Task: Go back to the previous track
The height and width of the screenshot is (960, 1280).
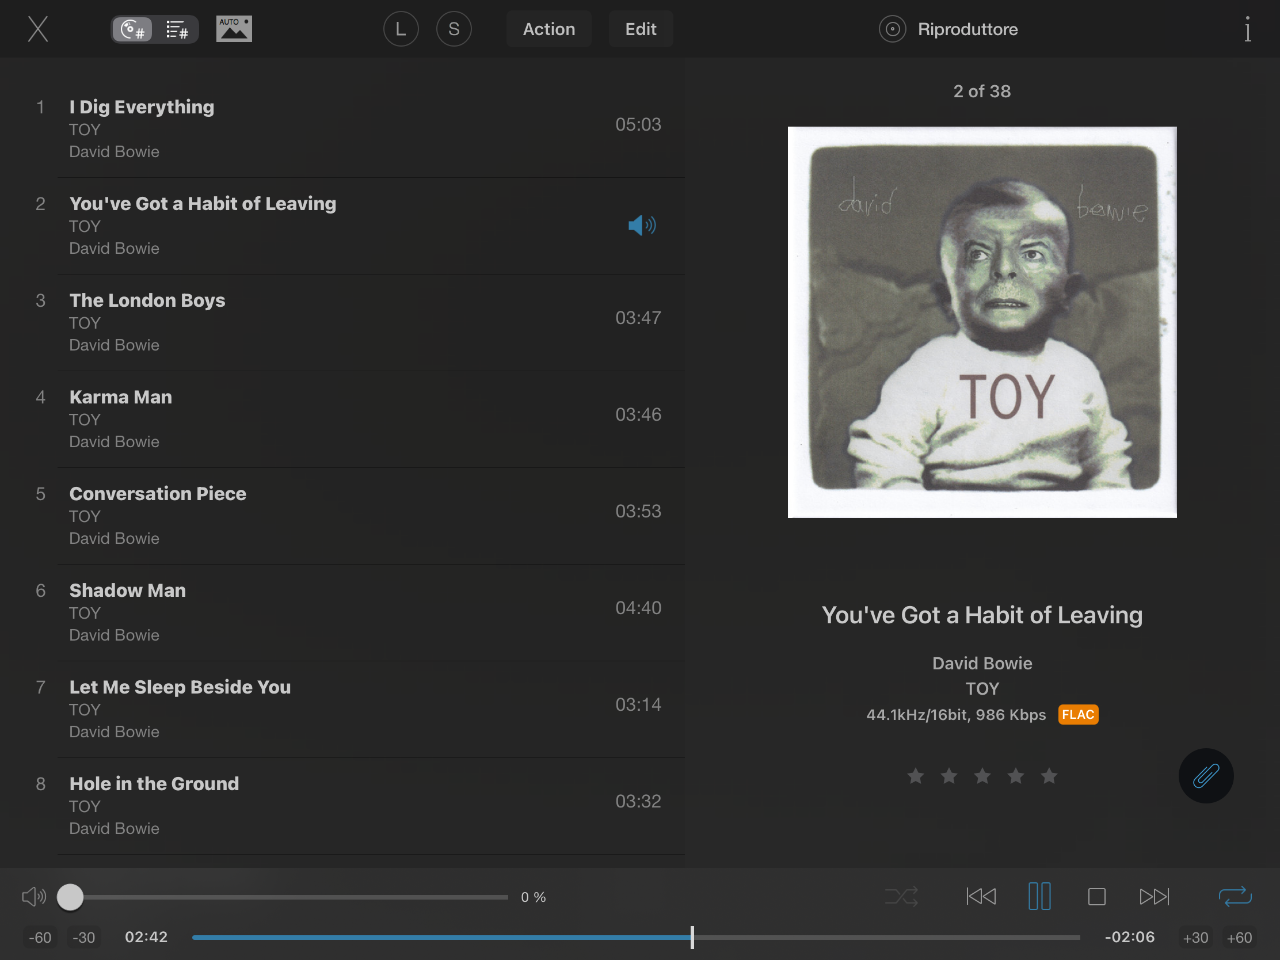Action: coord(981,896)
